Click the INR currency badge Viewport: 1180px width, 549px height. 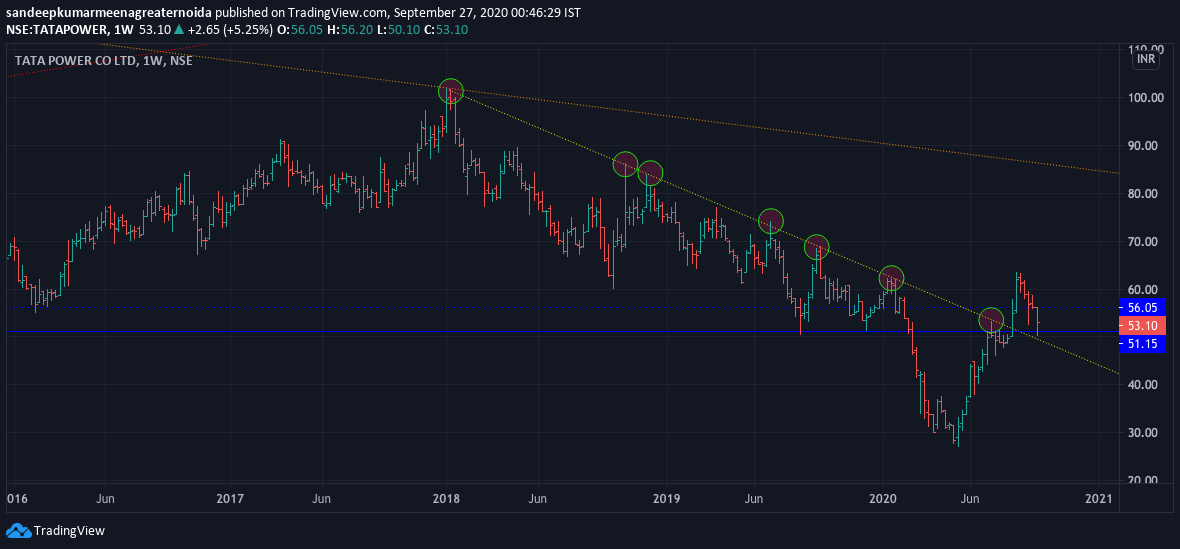click(1146, 59)
